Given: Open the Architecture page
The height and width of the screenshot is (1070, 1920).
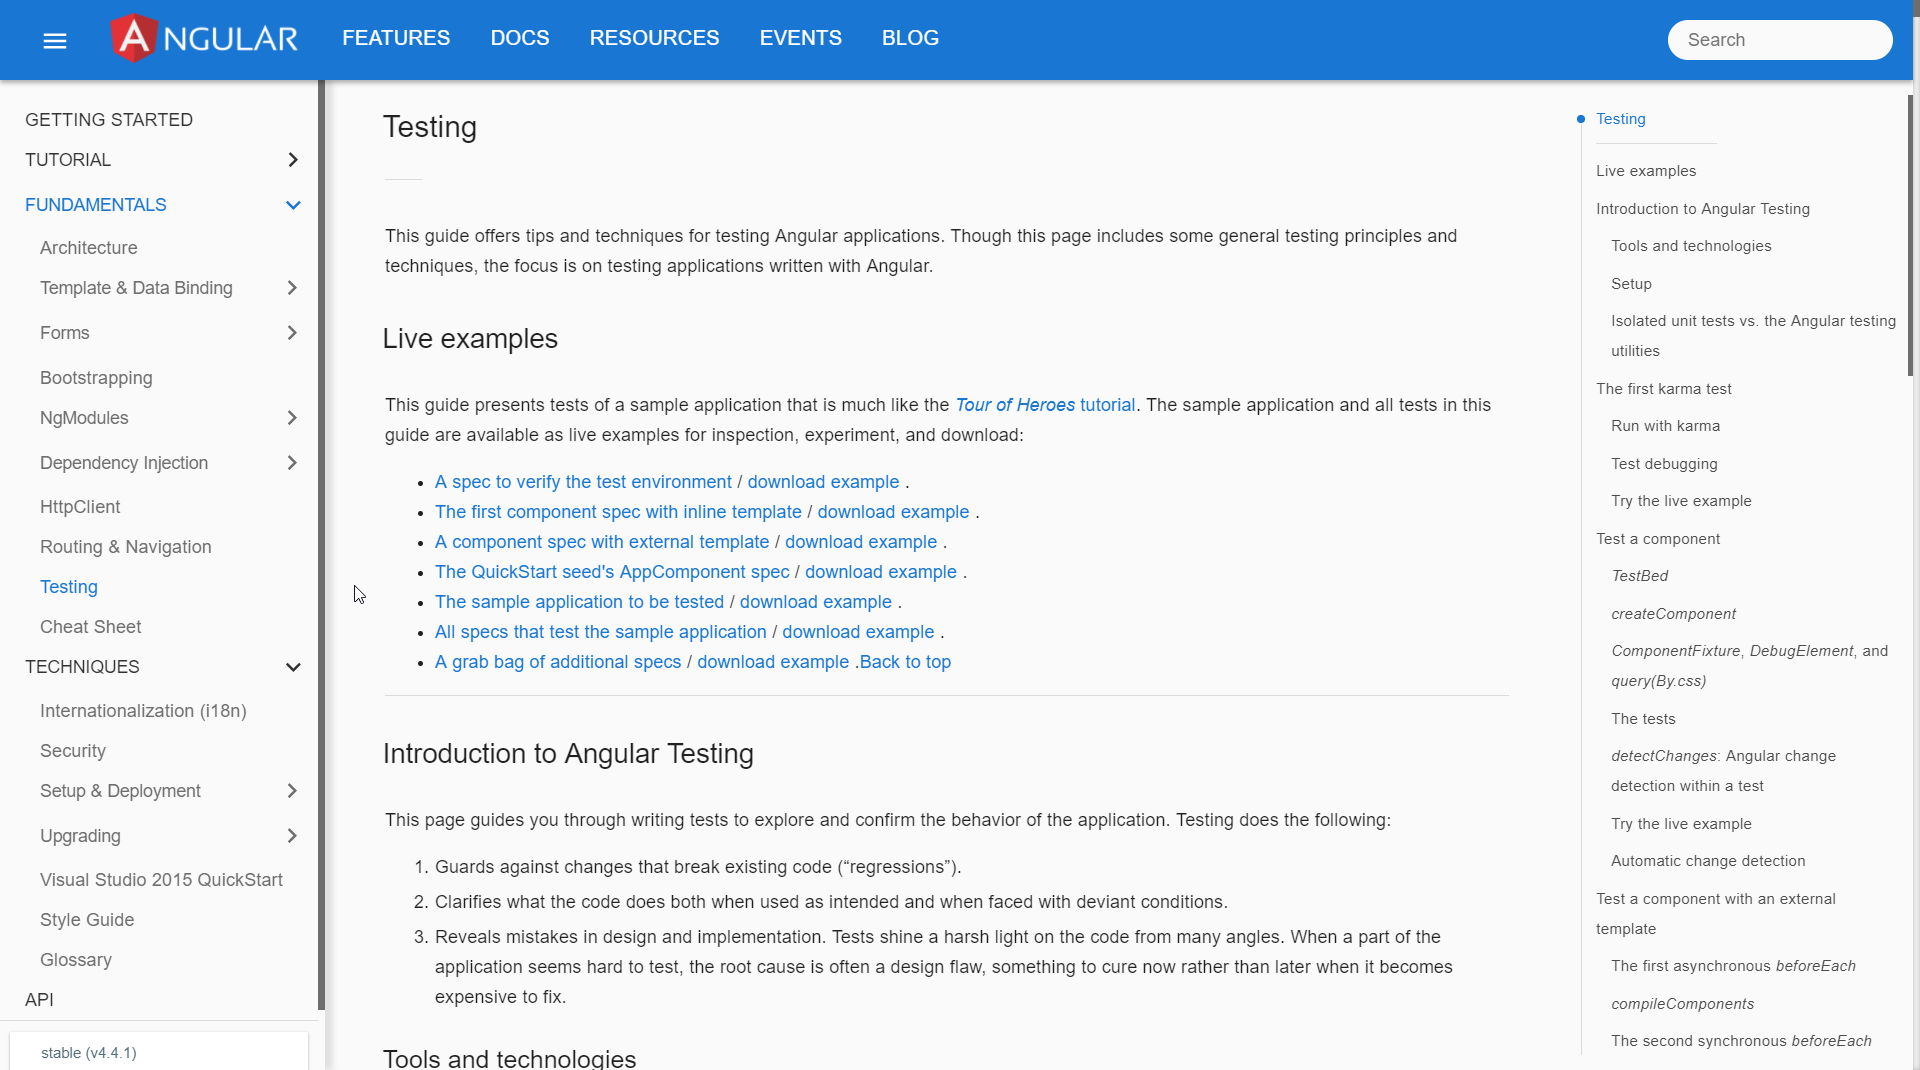Looking at the screenshot, I should tap(89, 248).
